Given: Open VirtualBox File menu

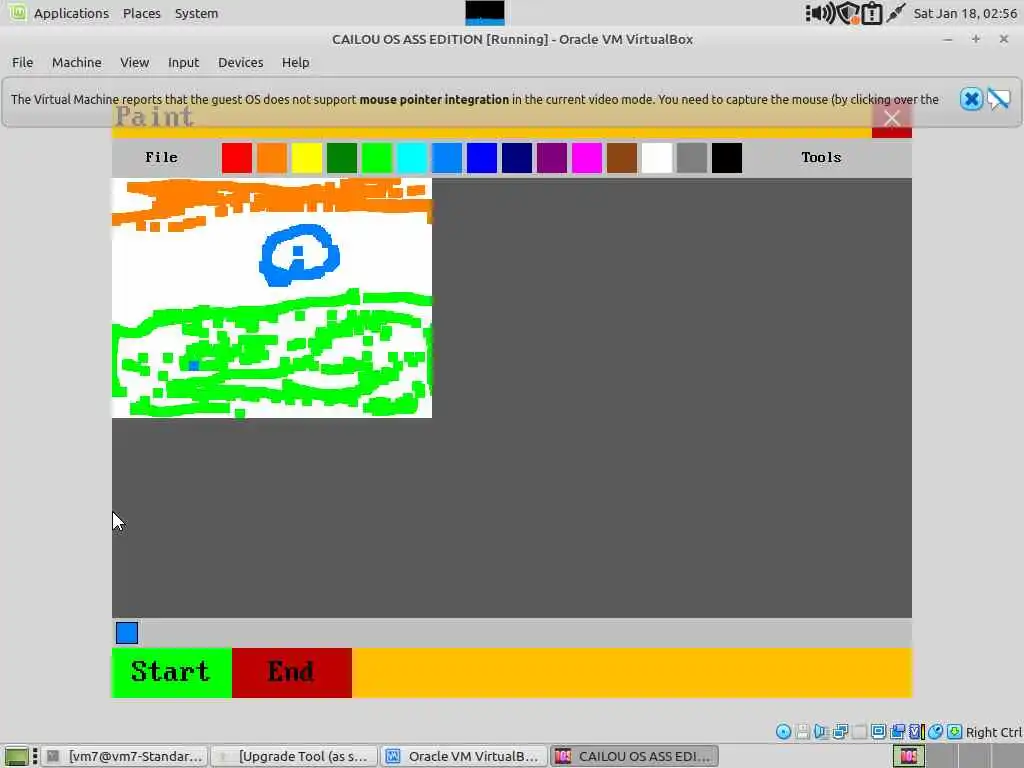Looking at the screenshot, I should pyautogui.click(x=22, y=63).
